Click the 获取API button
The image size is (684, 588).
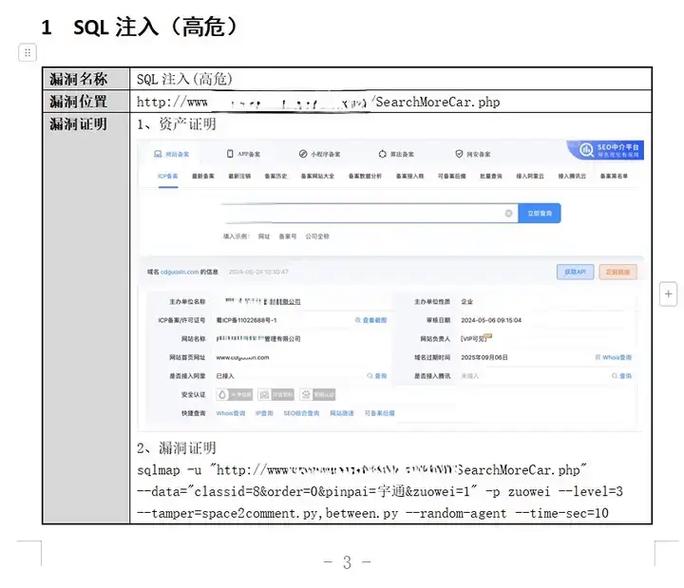[x=575, y=272]
